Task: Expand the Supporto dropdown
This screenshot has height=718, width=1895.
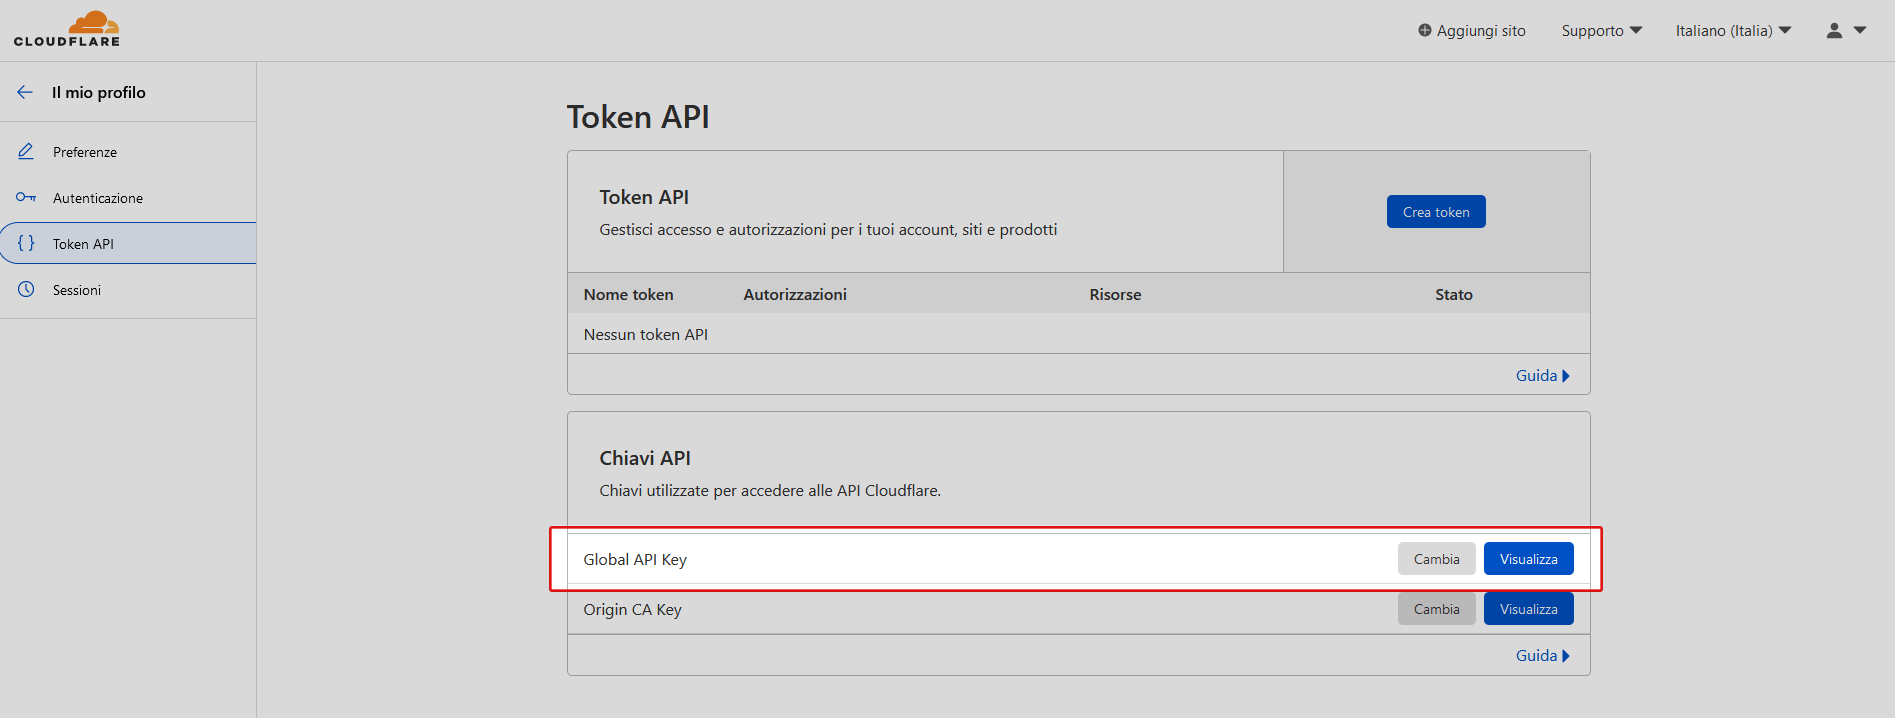Action: [1602, 30]
